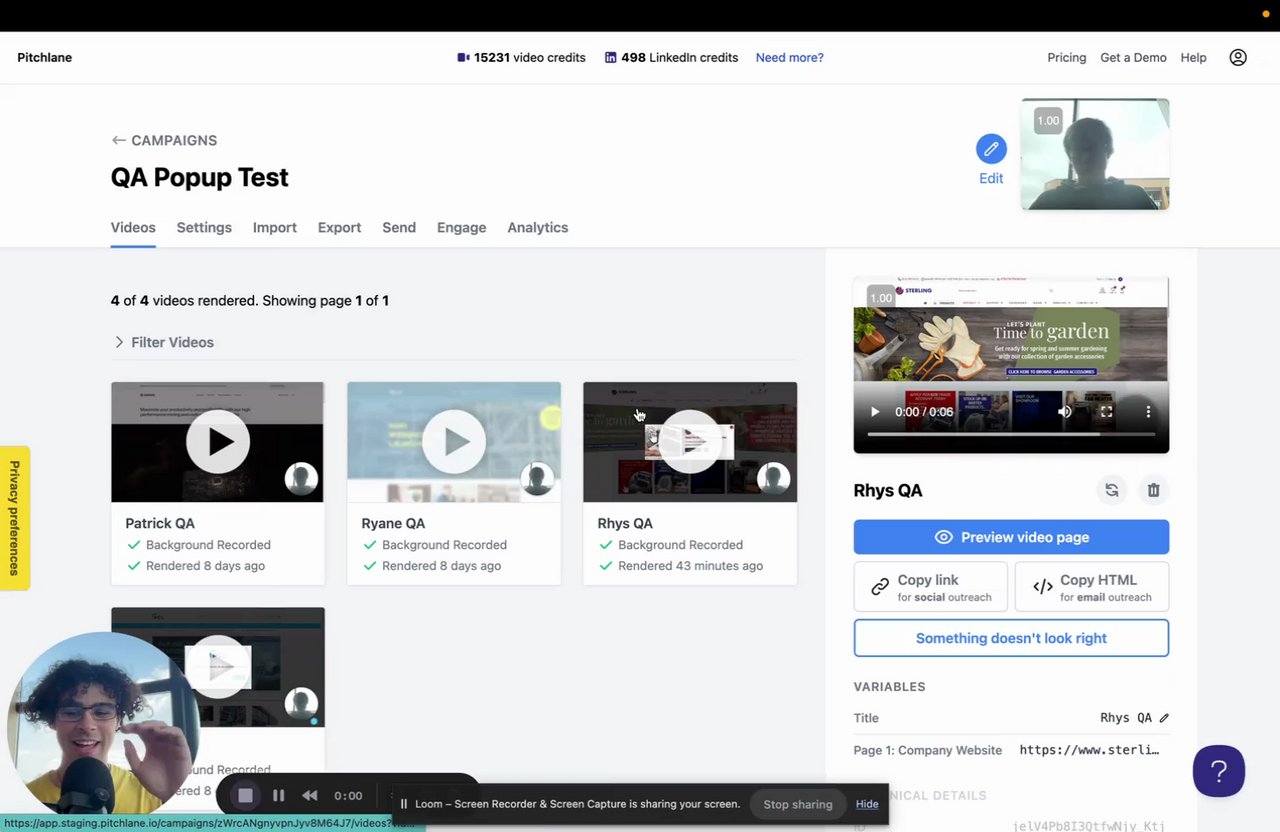
Task: Delete the Rhys QA video with trash icon
Action: point(1153,490)
